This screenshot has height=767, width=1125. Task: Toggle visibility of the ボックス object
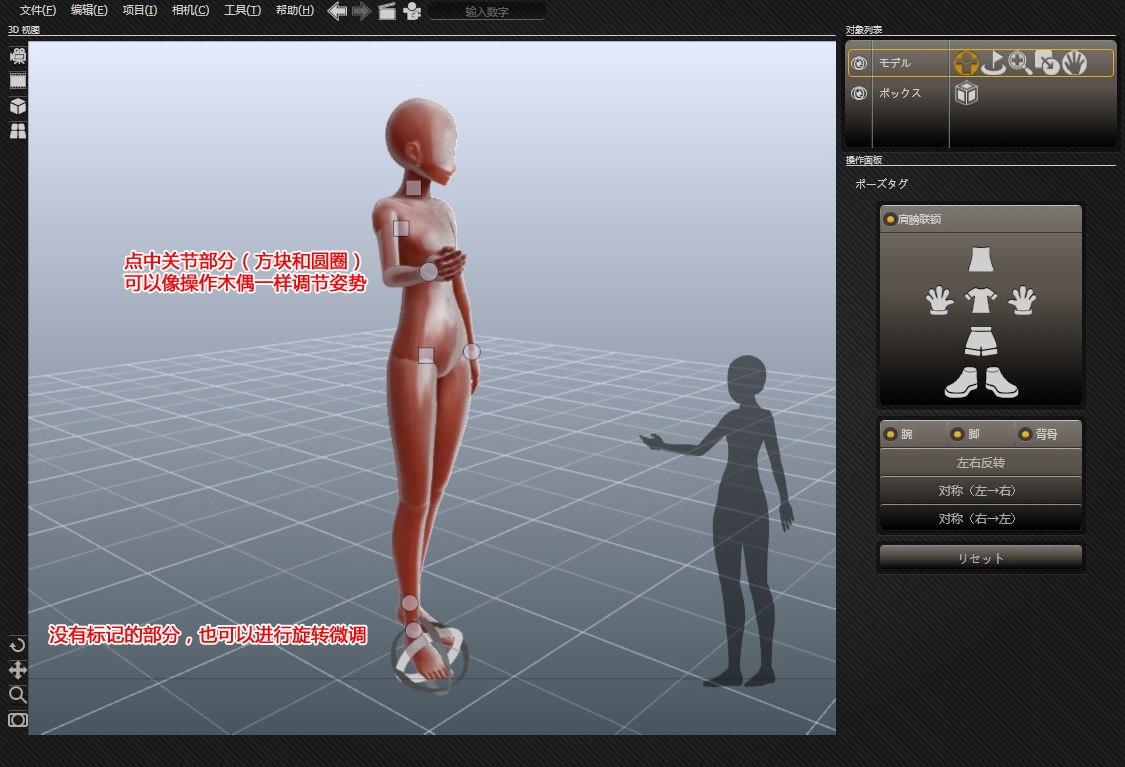[x=858, y=93]
